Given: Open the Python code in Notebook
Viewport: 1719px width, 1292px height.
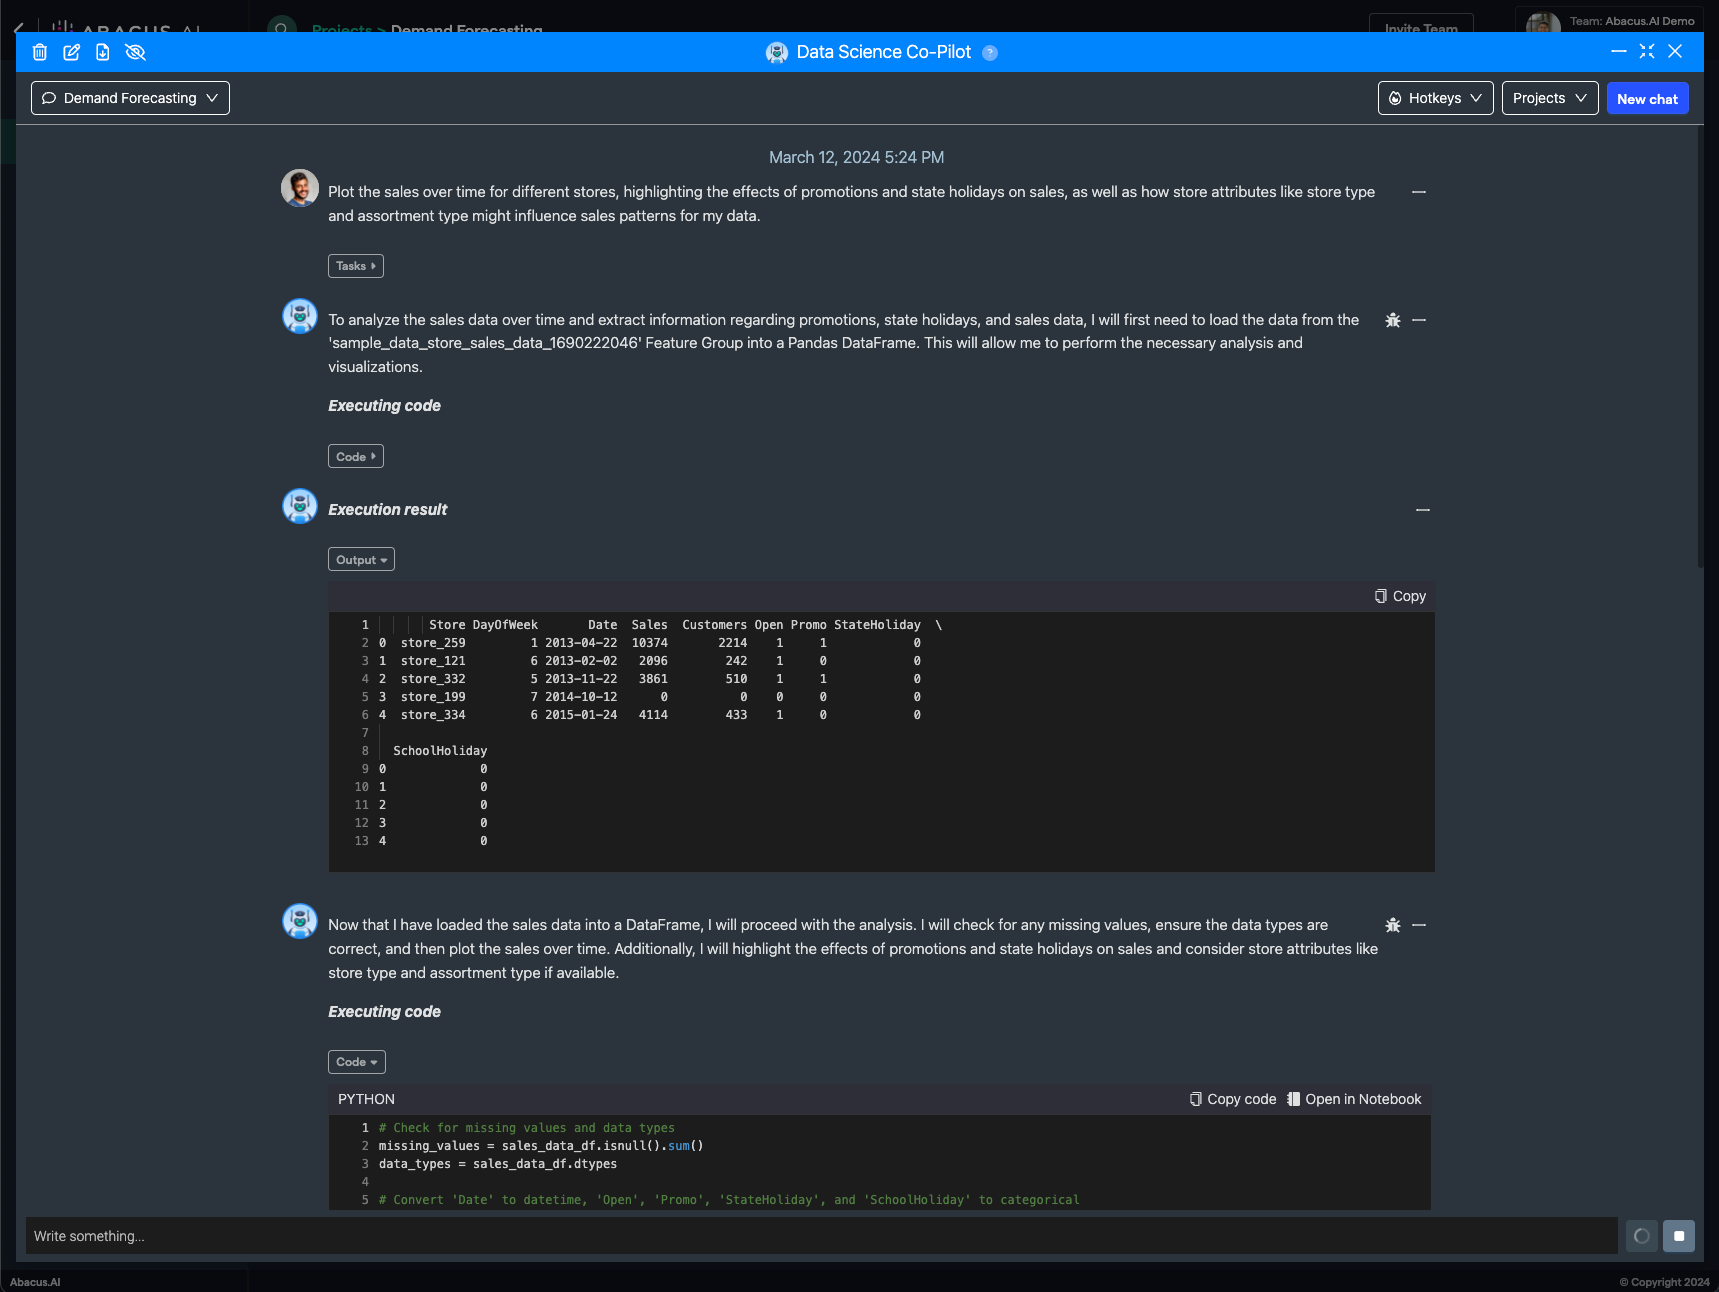Looking at the screenshot, I should click(1354, 1099).
